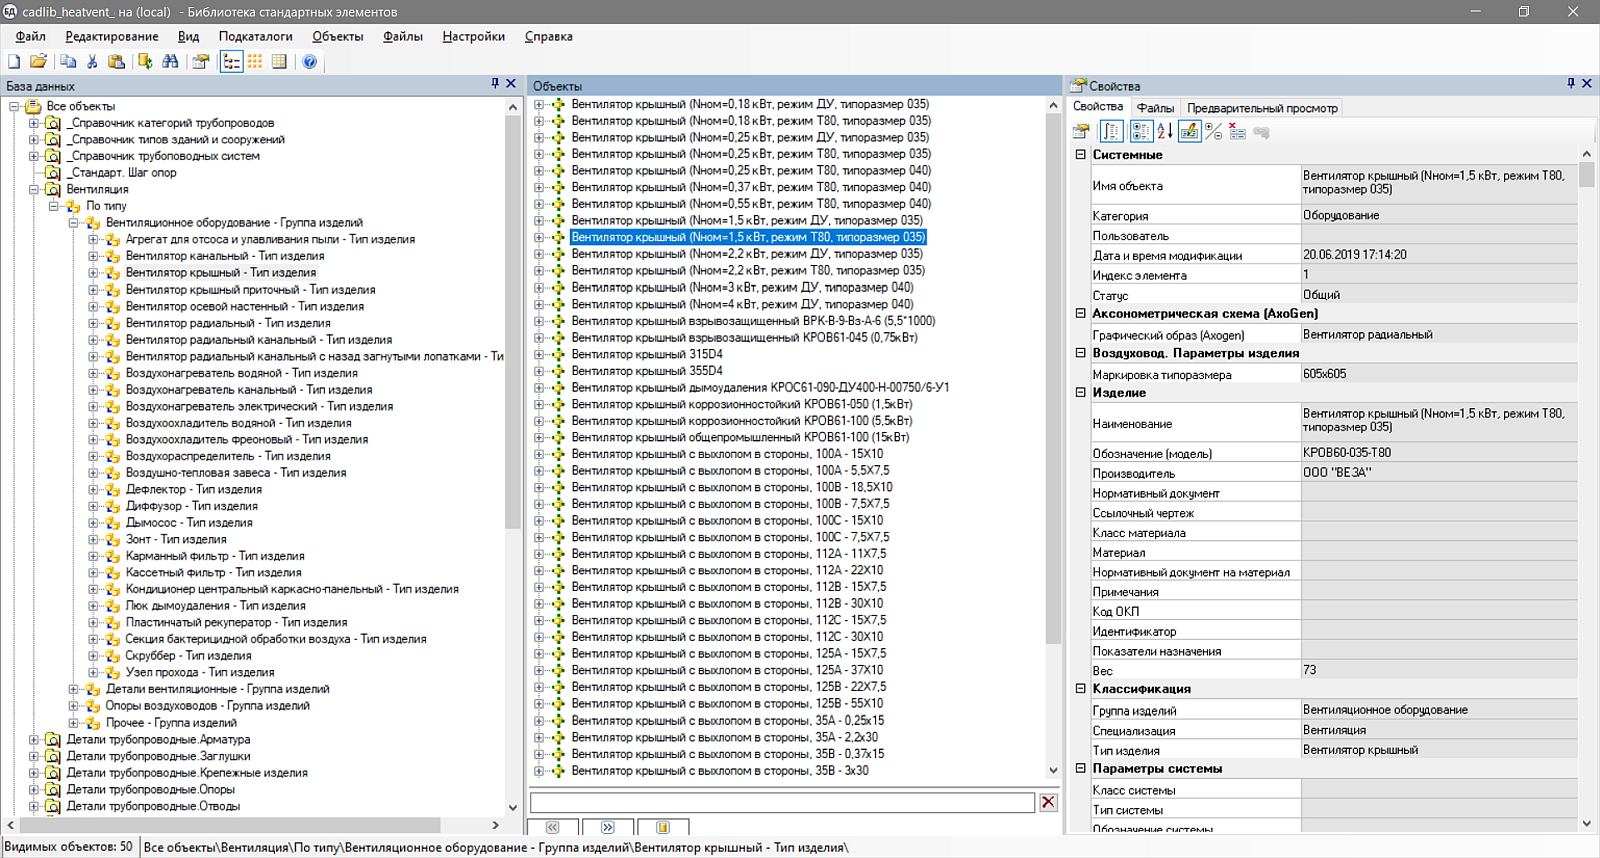Open Help with the blue question icon

(x=310, y=62)
